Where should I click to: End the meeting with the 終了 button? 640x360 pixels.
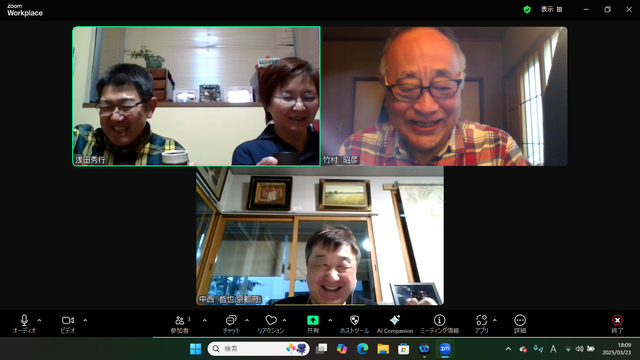[x=617, y=324]
